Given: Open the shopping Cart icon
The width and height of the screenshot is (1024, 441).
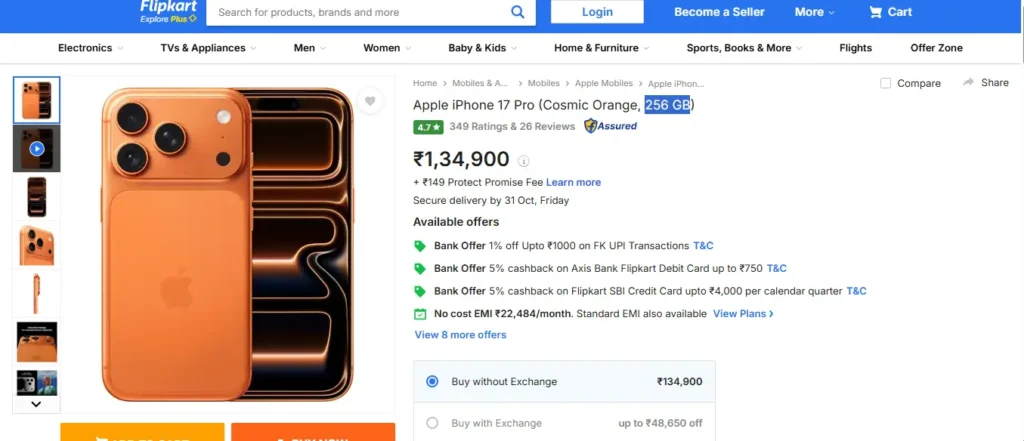Looking at the screenshot, I should pyautogui.click(x=876, y=12).
